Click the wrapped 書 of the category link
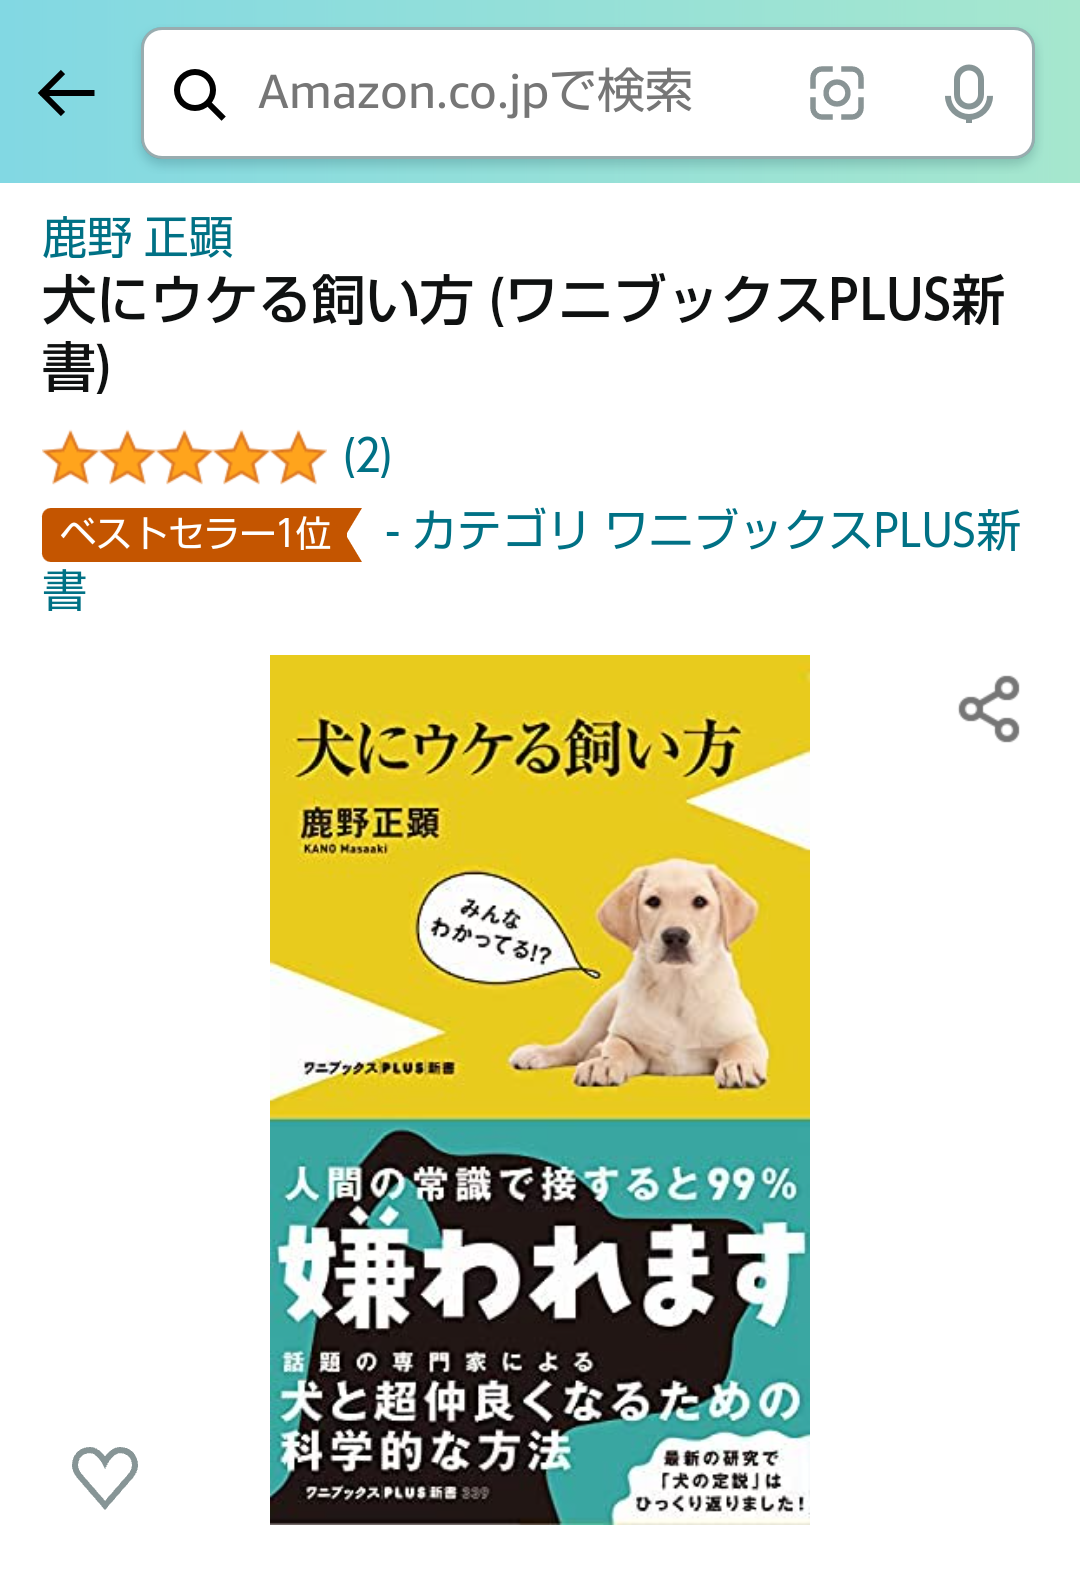 point(65,591)
